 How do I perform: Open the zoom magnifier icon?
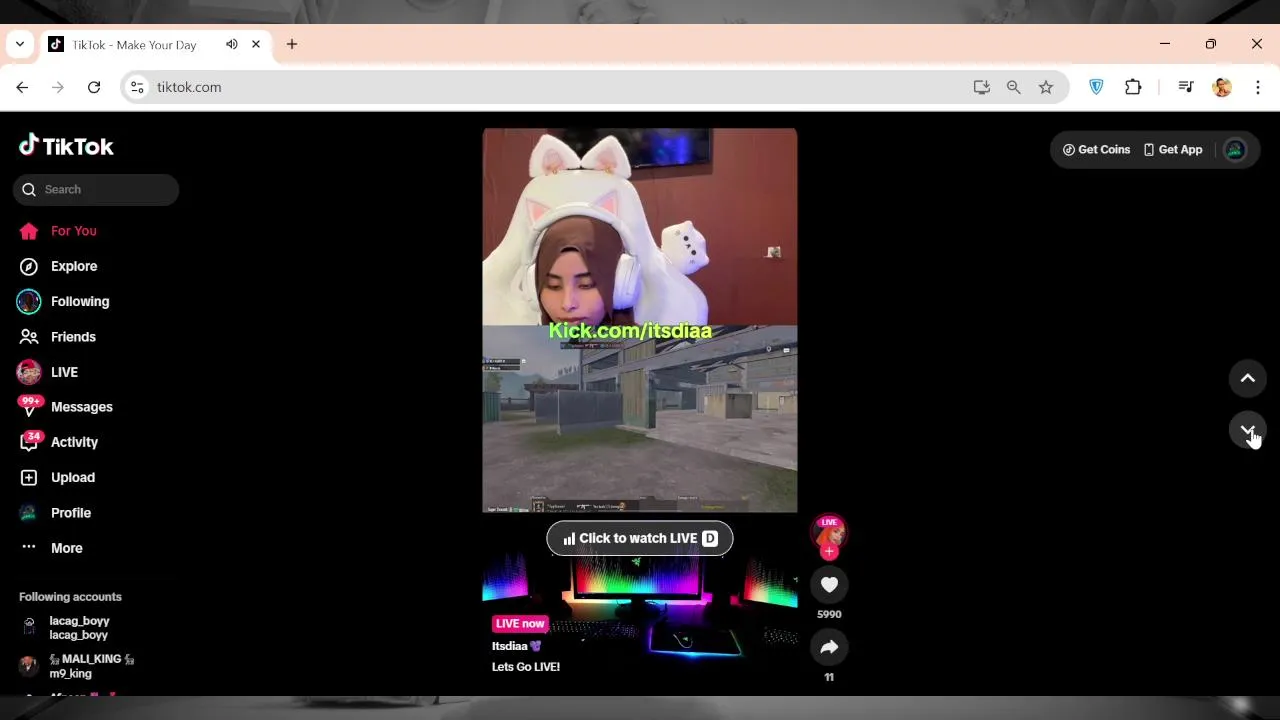coord(1014,87)
